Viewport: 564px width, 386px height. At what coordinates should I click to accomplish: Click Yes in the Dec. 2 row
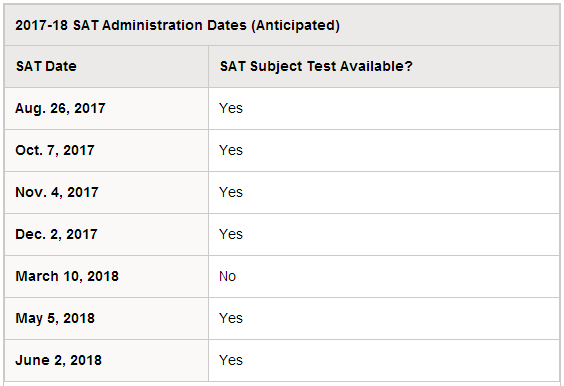pos(231,235)
